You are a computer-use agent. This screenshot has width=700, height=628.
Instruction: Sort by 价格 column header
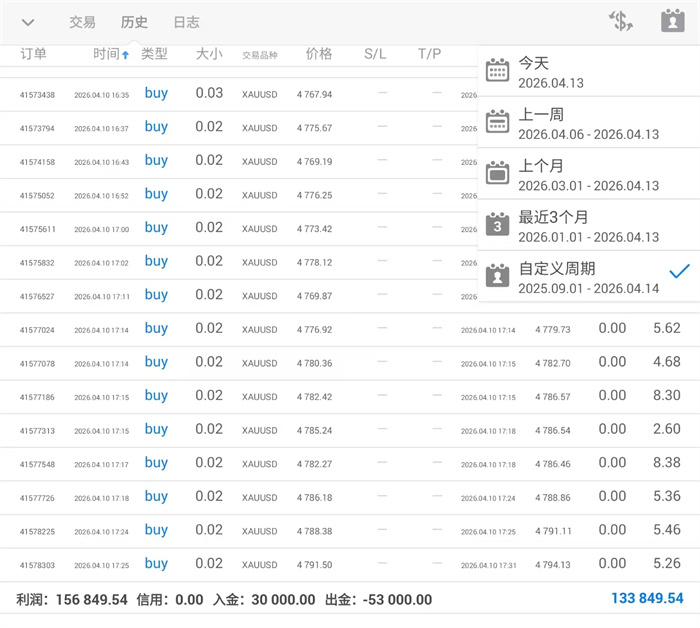(318, 54)
